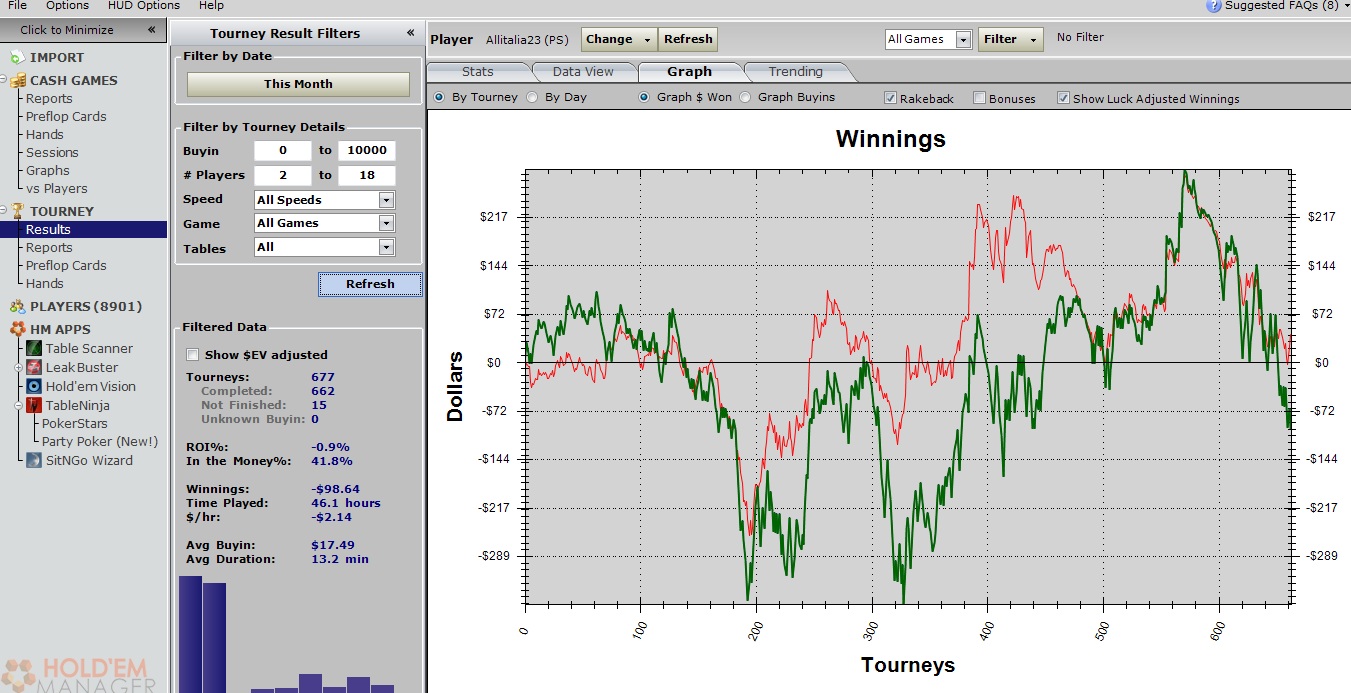This screenshot has width=1351, height=693.
Task: Select the By Day radio button
Action: point(532,98)
